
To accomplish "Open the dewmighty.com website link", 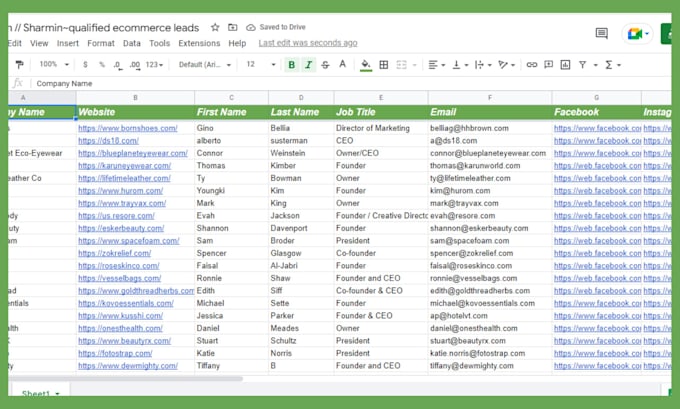I will (x=128, y=366).
